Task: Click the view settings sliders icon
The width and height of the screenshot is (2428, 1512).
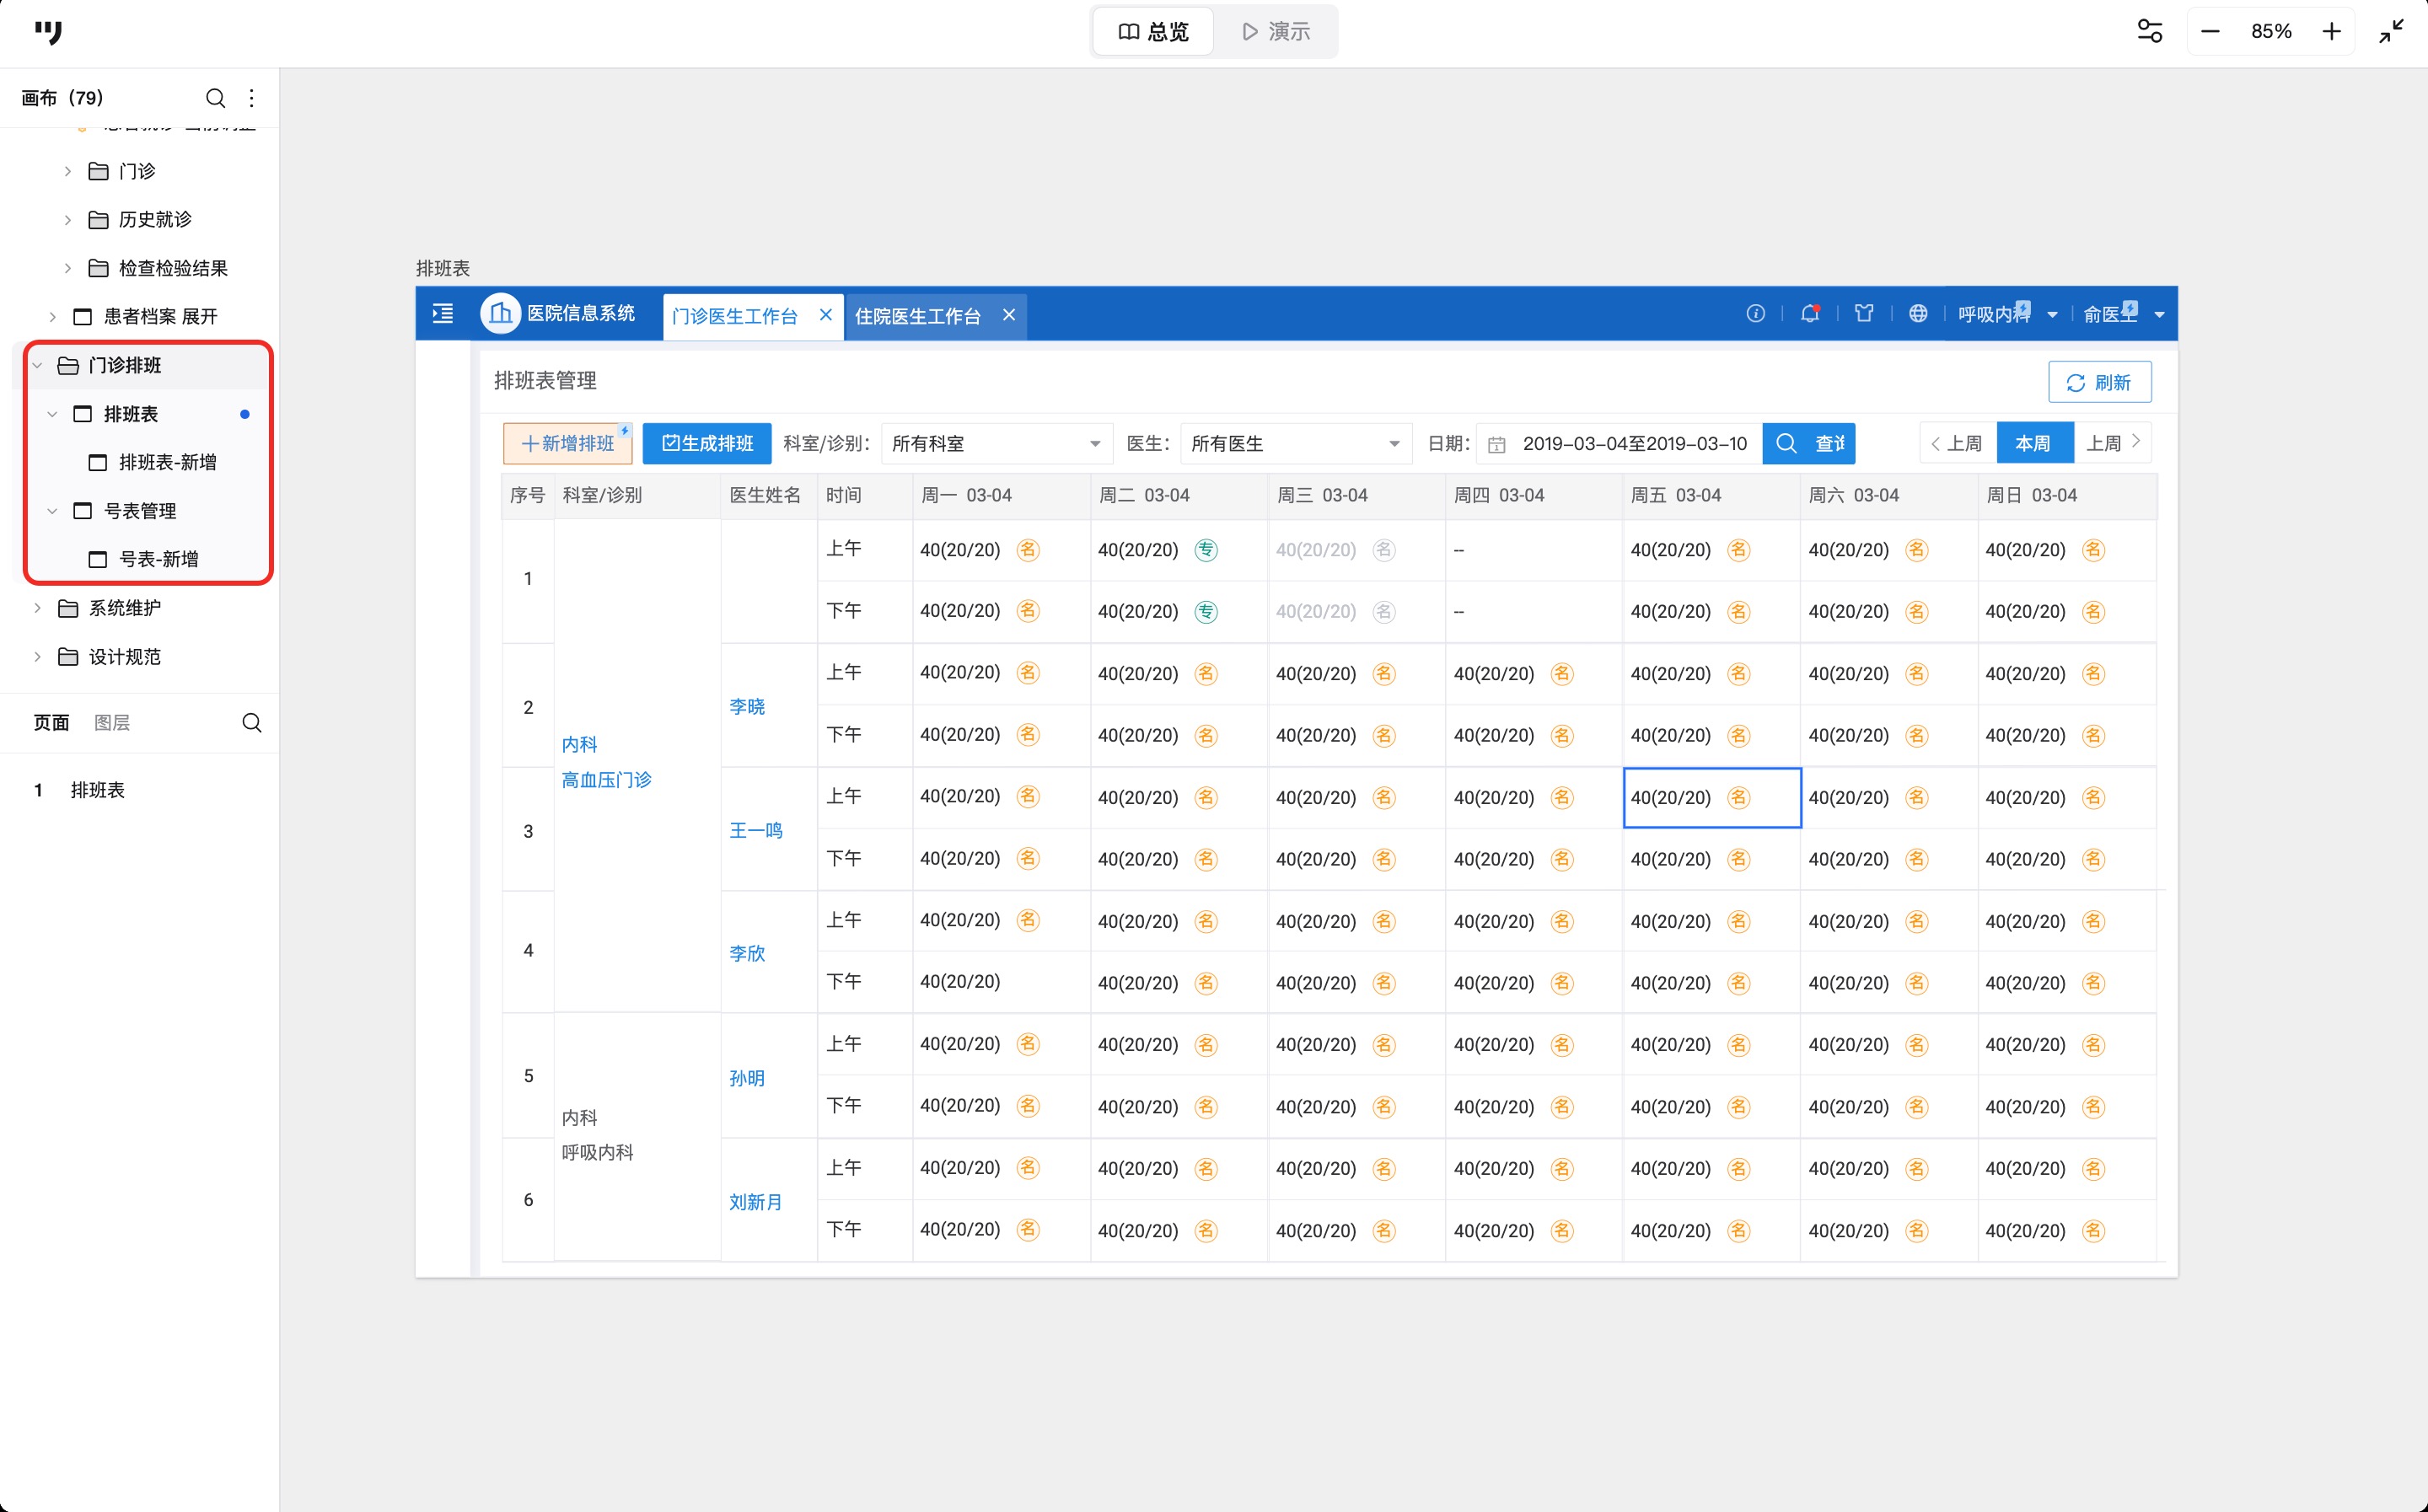Action: tap(2149, 32)
